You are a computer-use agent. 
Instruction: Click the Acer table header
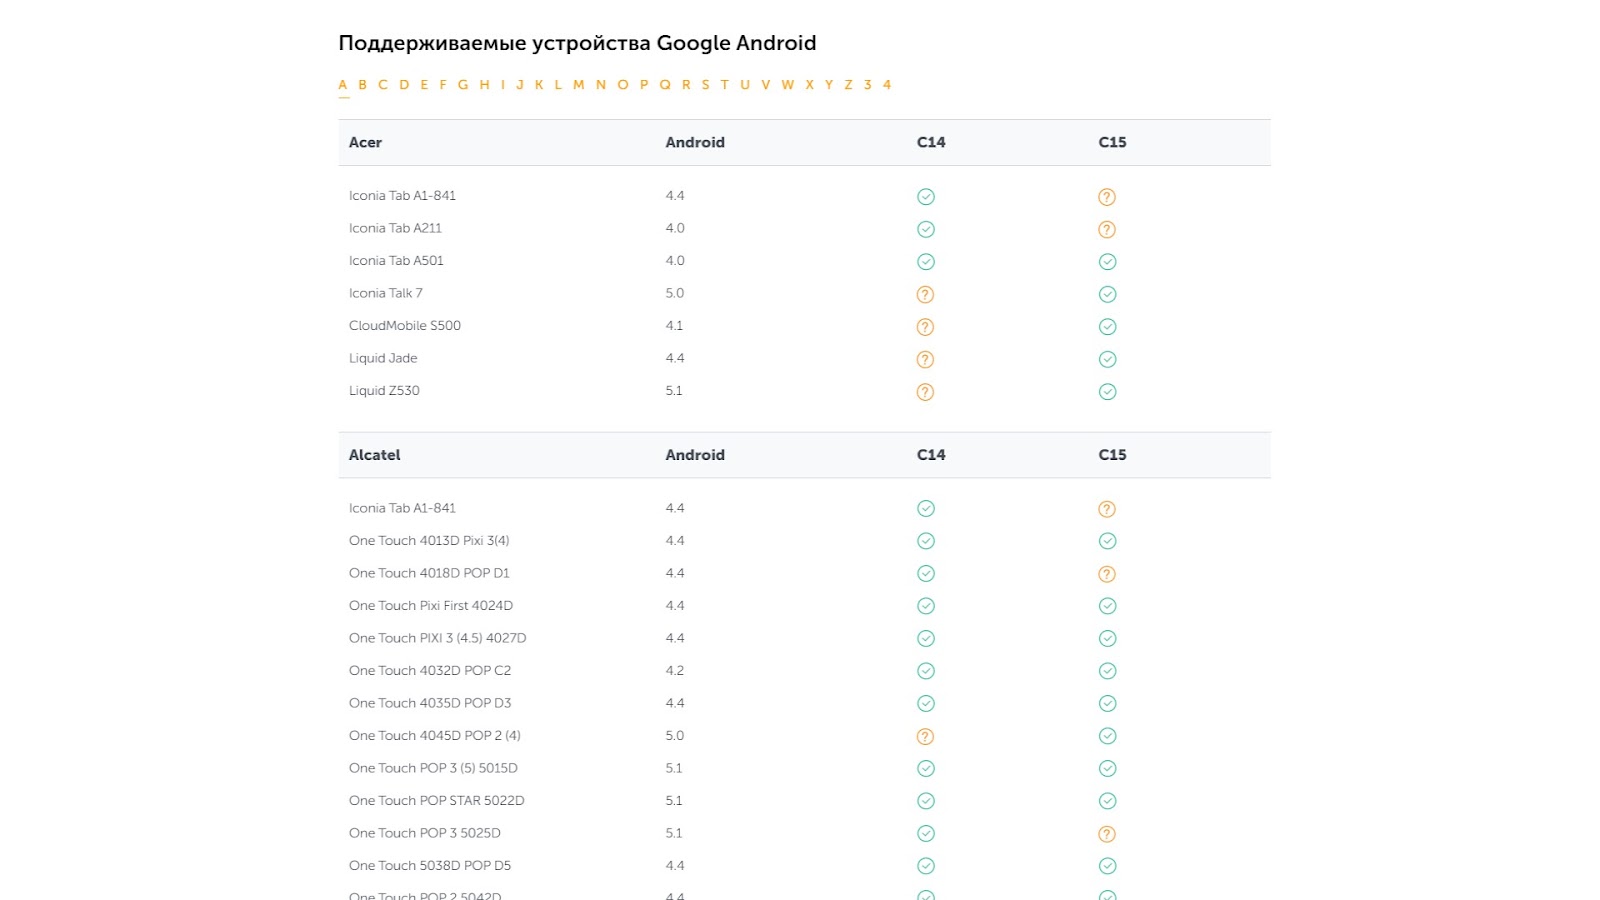point(365,142)
